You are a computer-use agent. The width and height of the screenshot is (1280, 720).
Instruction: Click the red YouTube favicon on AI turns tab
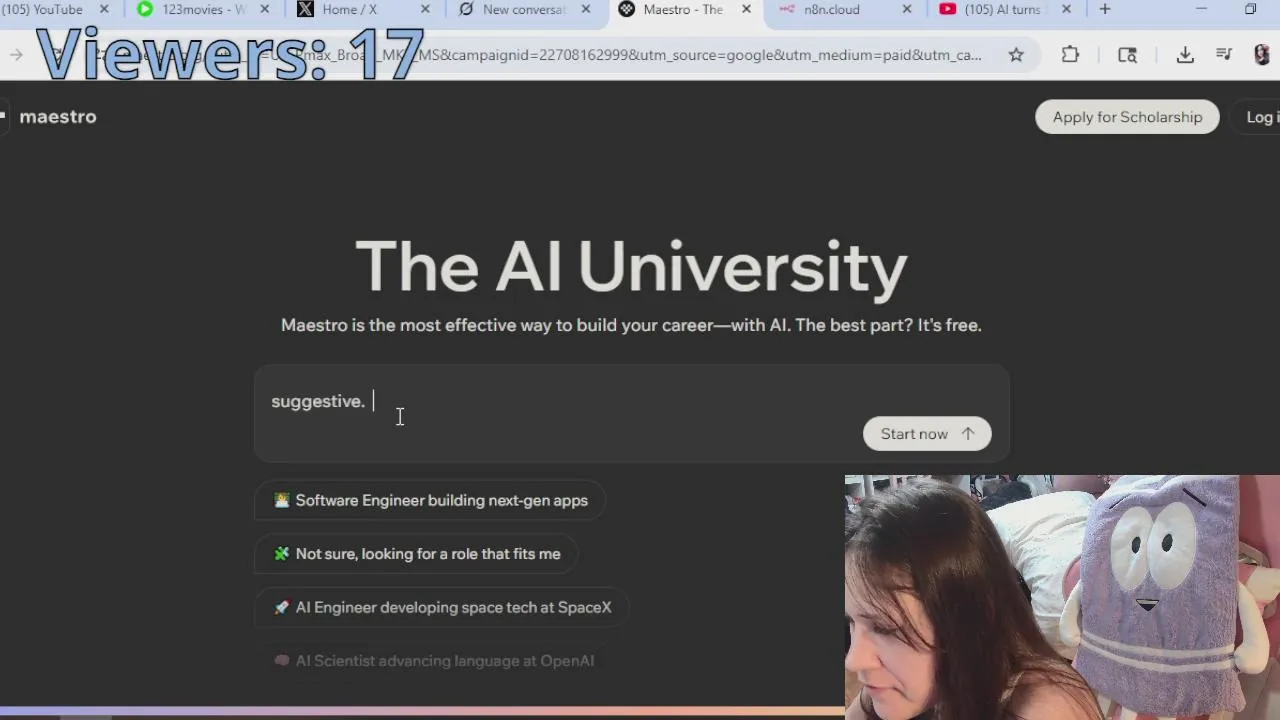click(947, 10)
